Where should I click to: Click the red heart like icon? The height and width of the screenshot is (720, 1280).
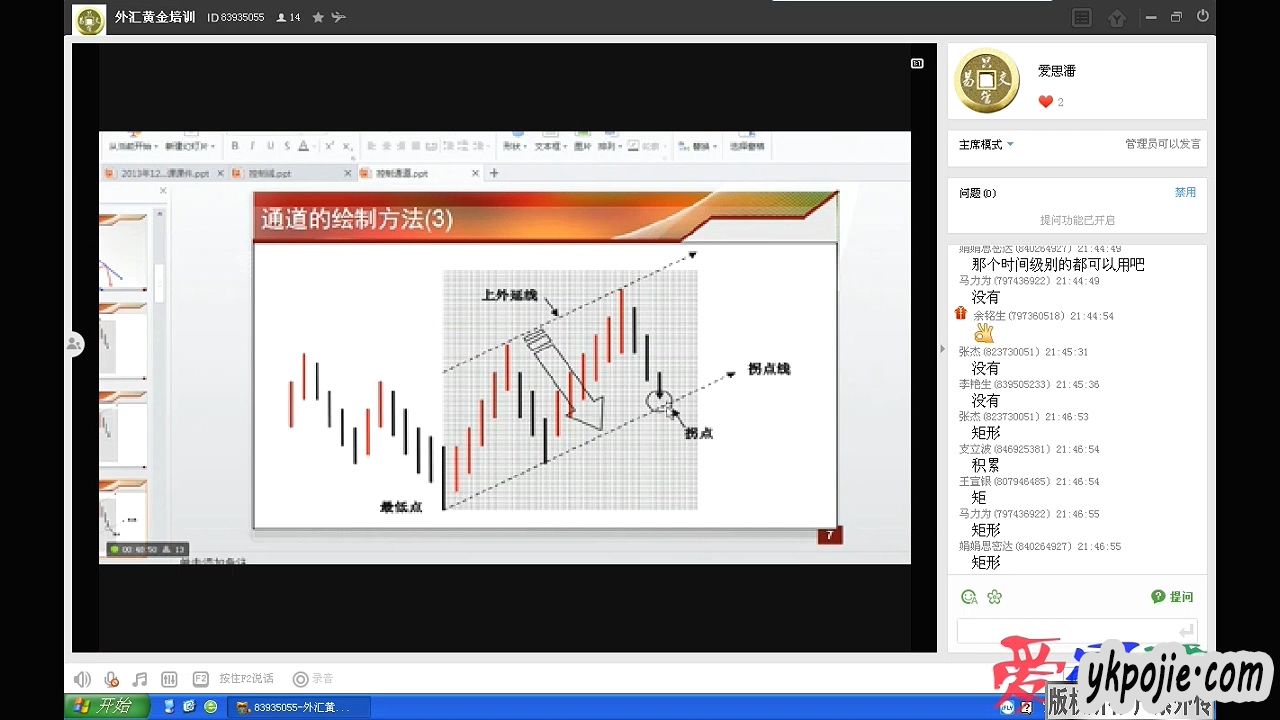tap(1045, 102)
